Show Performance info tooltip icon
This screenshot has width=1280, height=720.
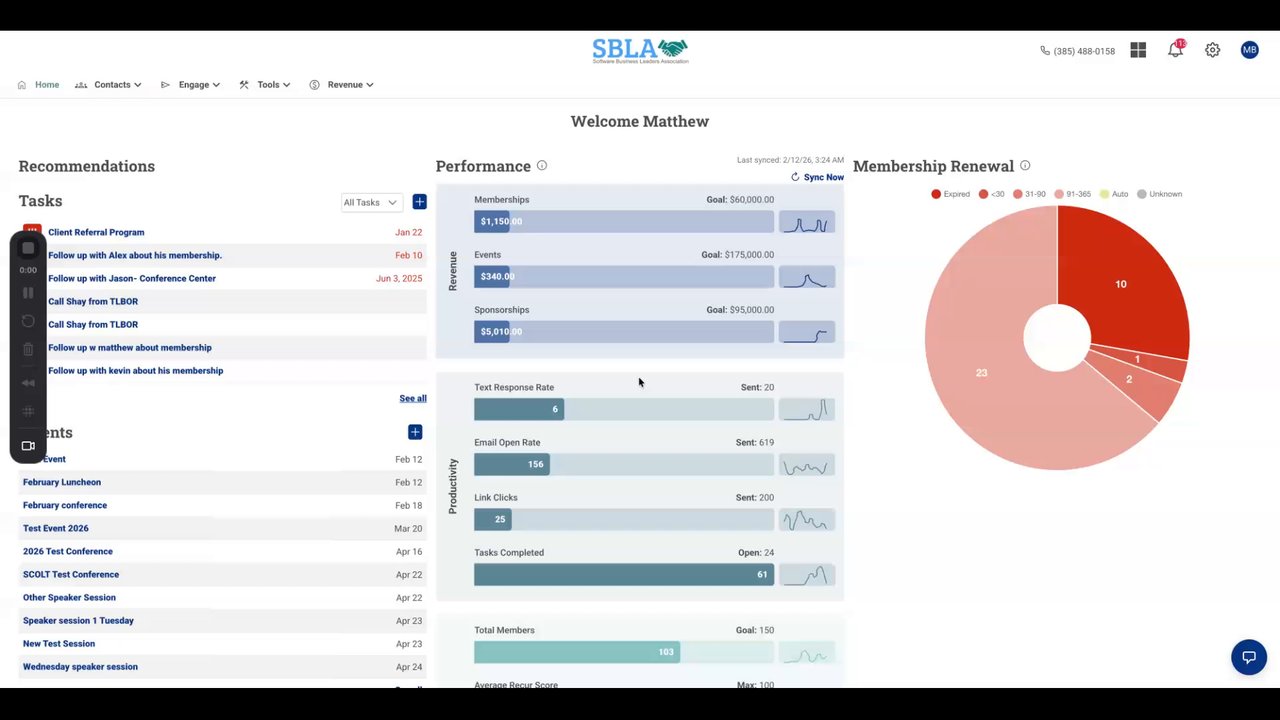click(x=542, y=166)
